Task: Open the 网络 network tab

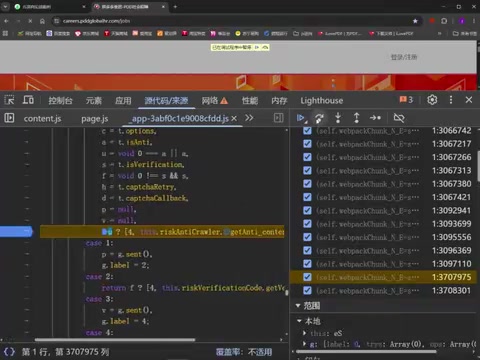Action: tap(215, 100)
